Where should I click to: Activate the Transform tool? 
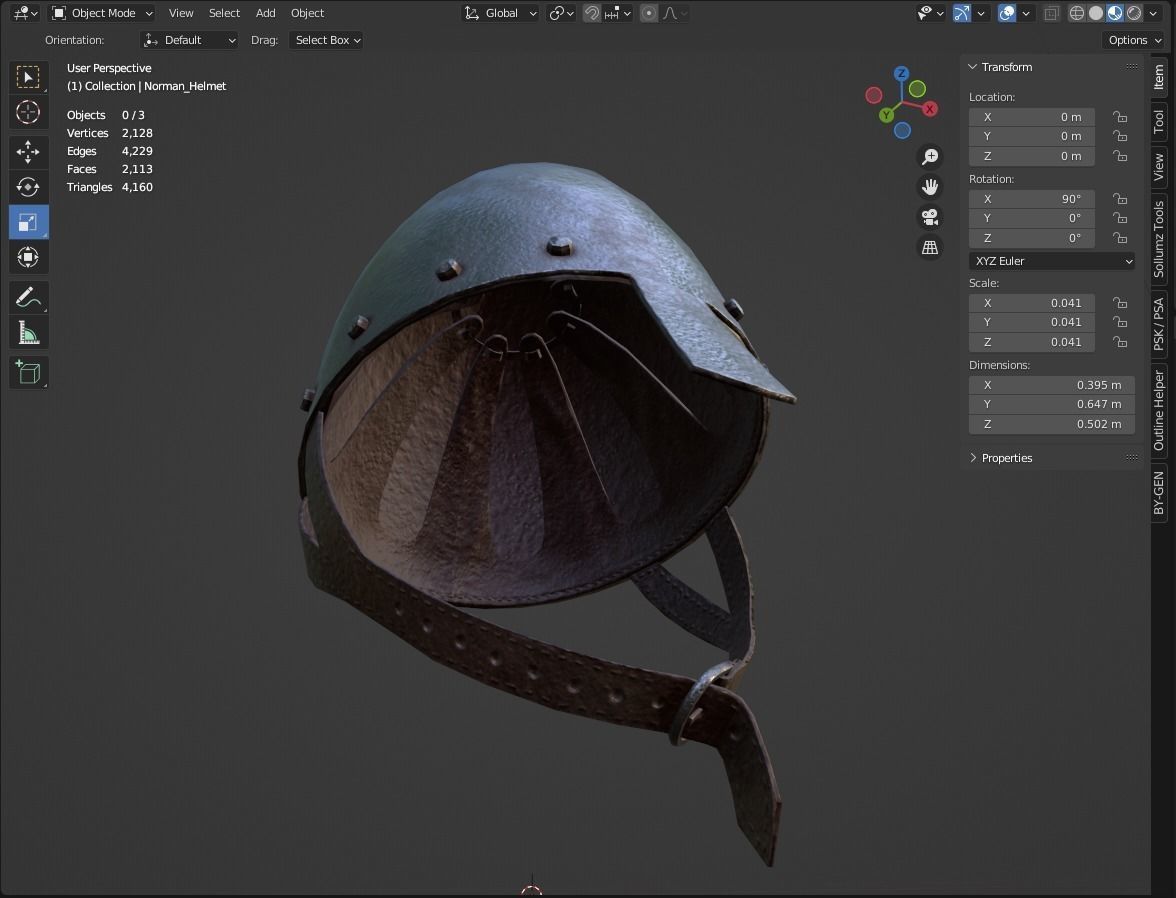28,257
